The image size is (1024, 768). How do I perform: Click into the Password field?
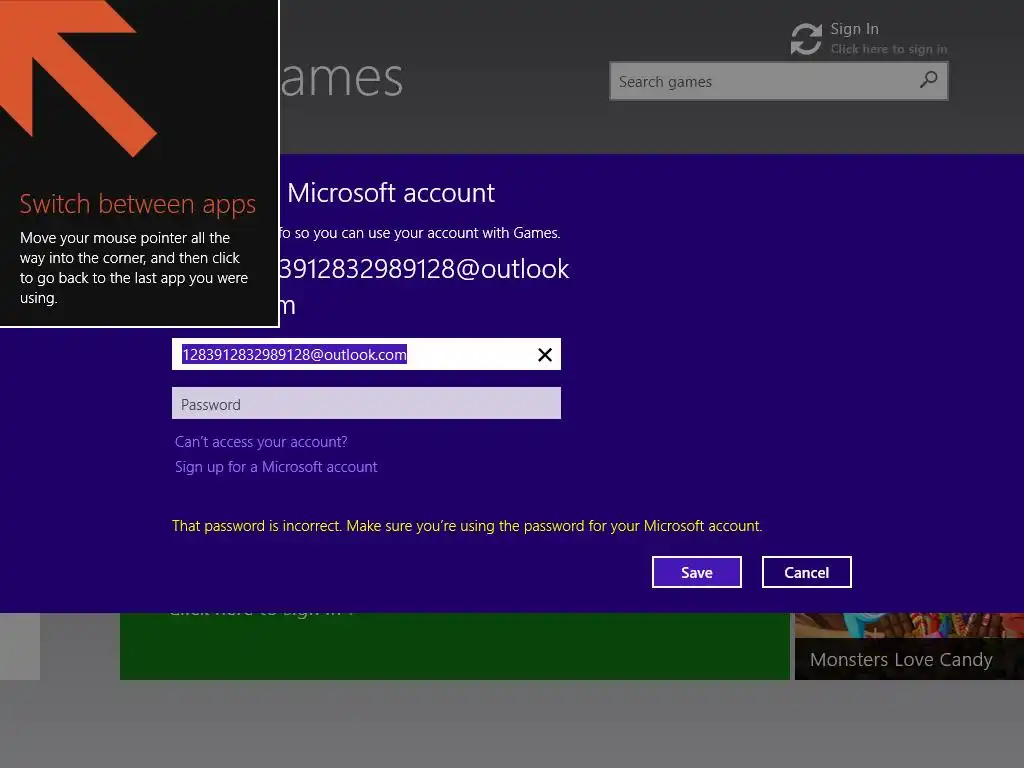point(366,404)
